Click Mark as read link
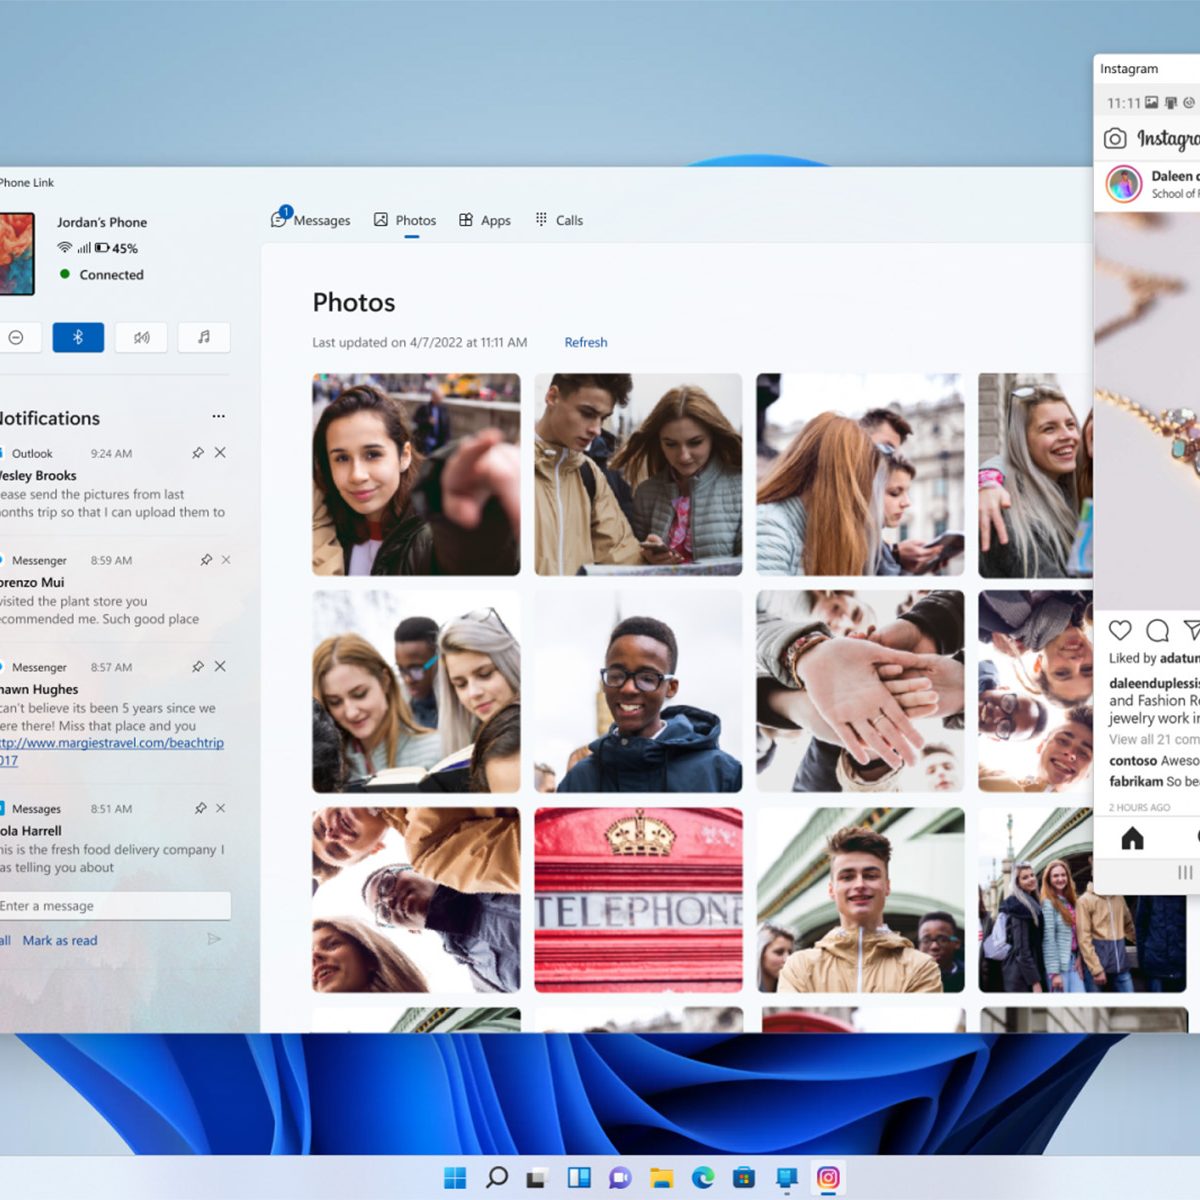The image size is (1200, 1200). (x=60, y=940)
